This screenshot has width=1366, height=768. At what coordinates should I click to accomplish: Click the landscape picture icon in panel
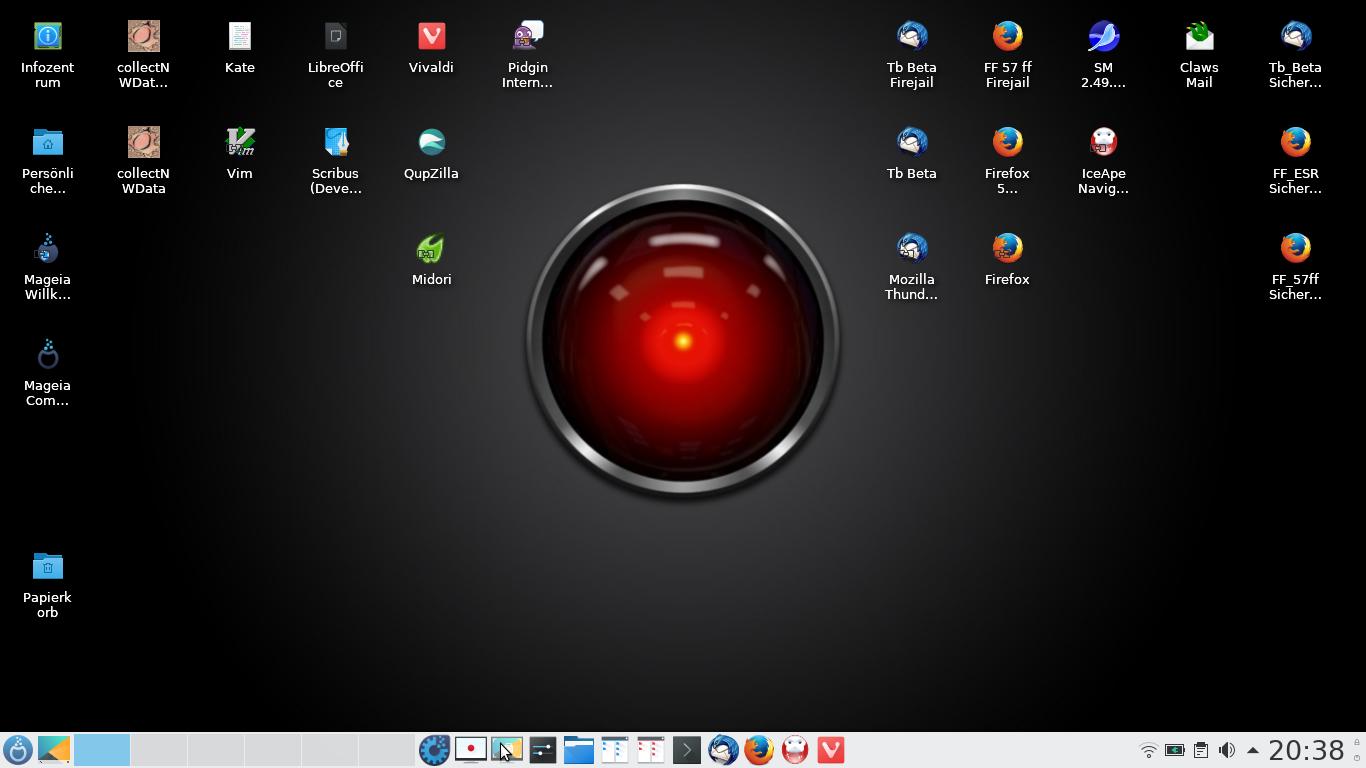(x=506, y=750)
